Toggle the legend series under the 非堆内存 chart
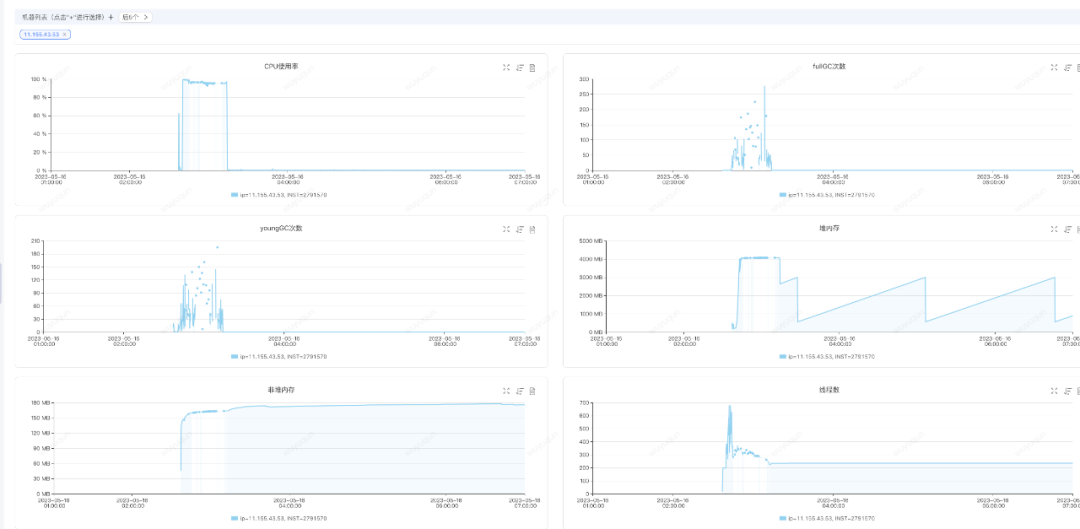 (279, 518)
